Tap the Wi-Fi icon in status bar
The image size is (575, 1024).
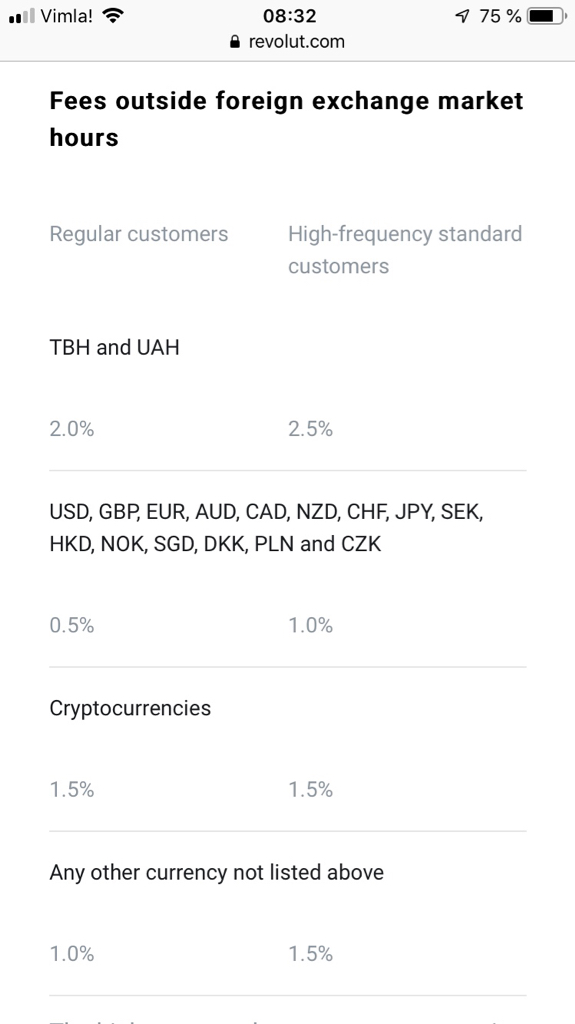113,16
